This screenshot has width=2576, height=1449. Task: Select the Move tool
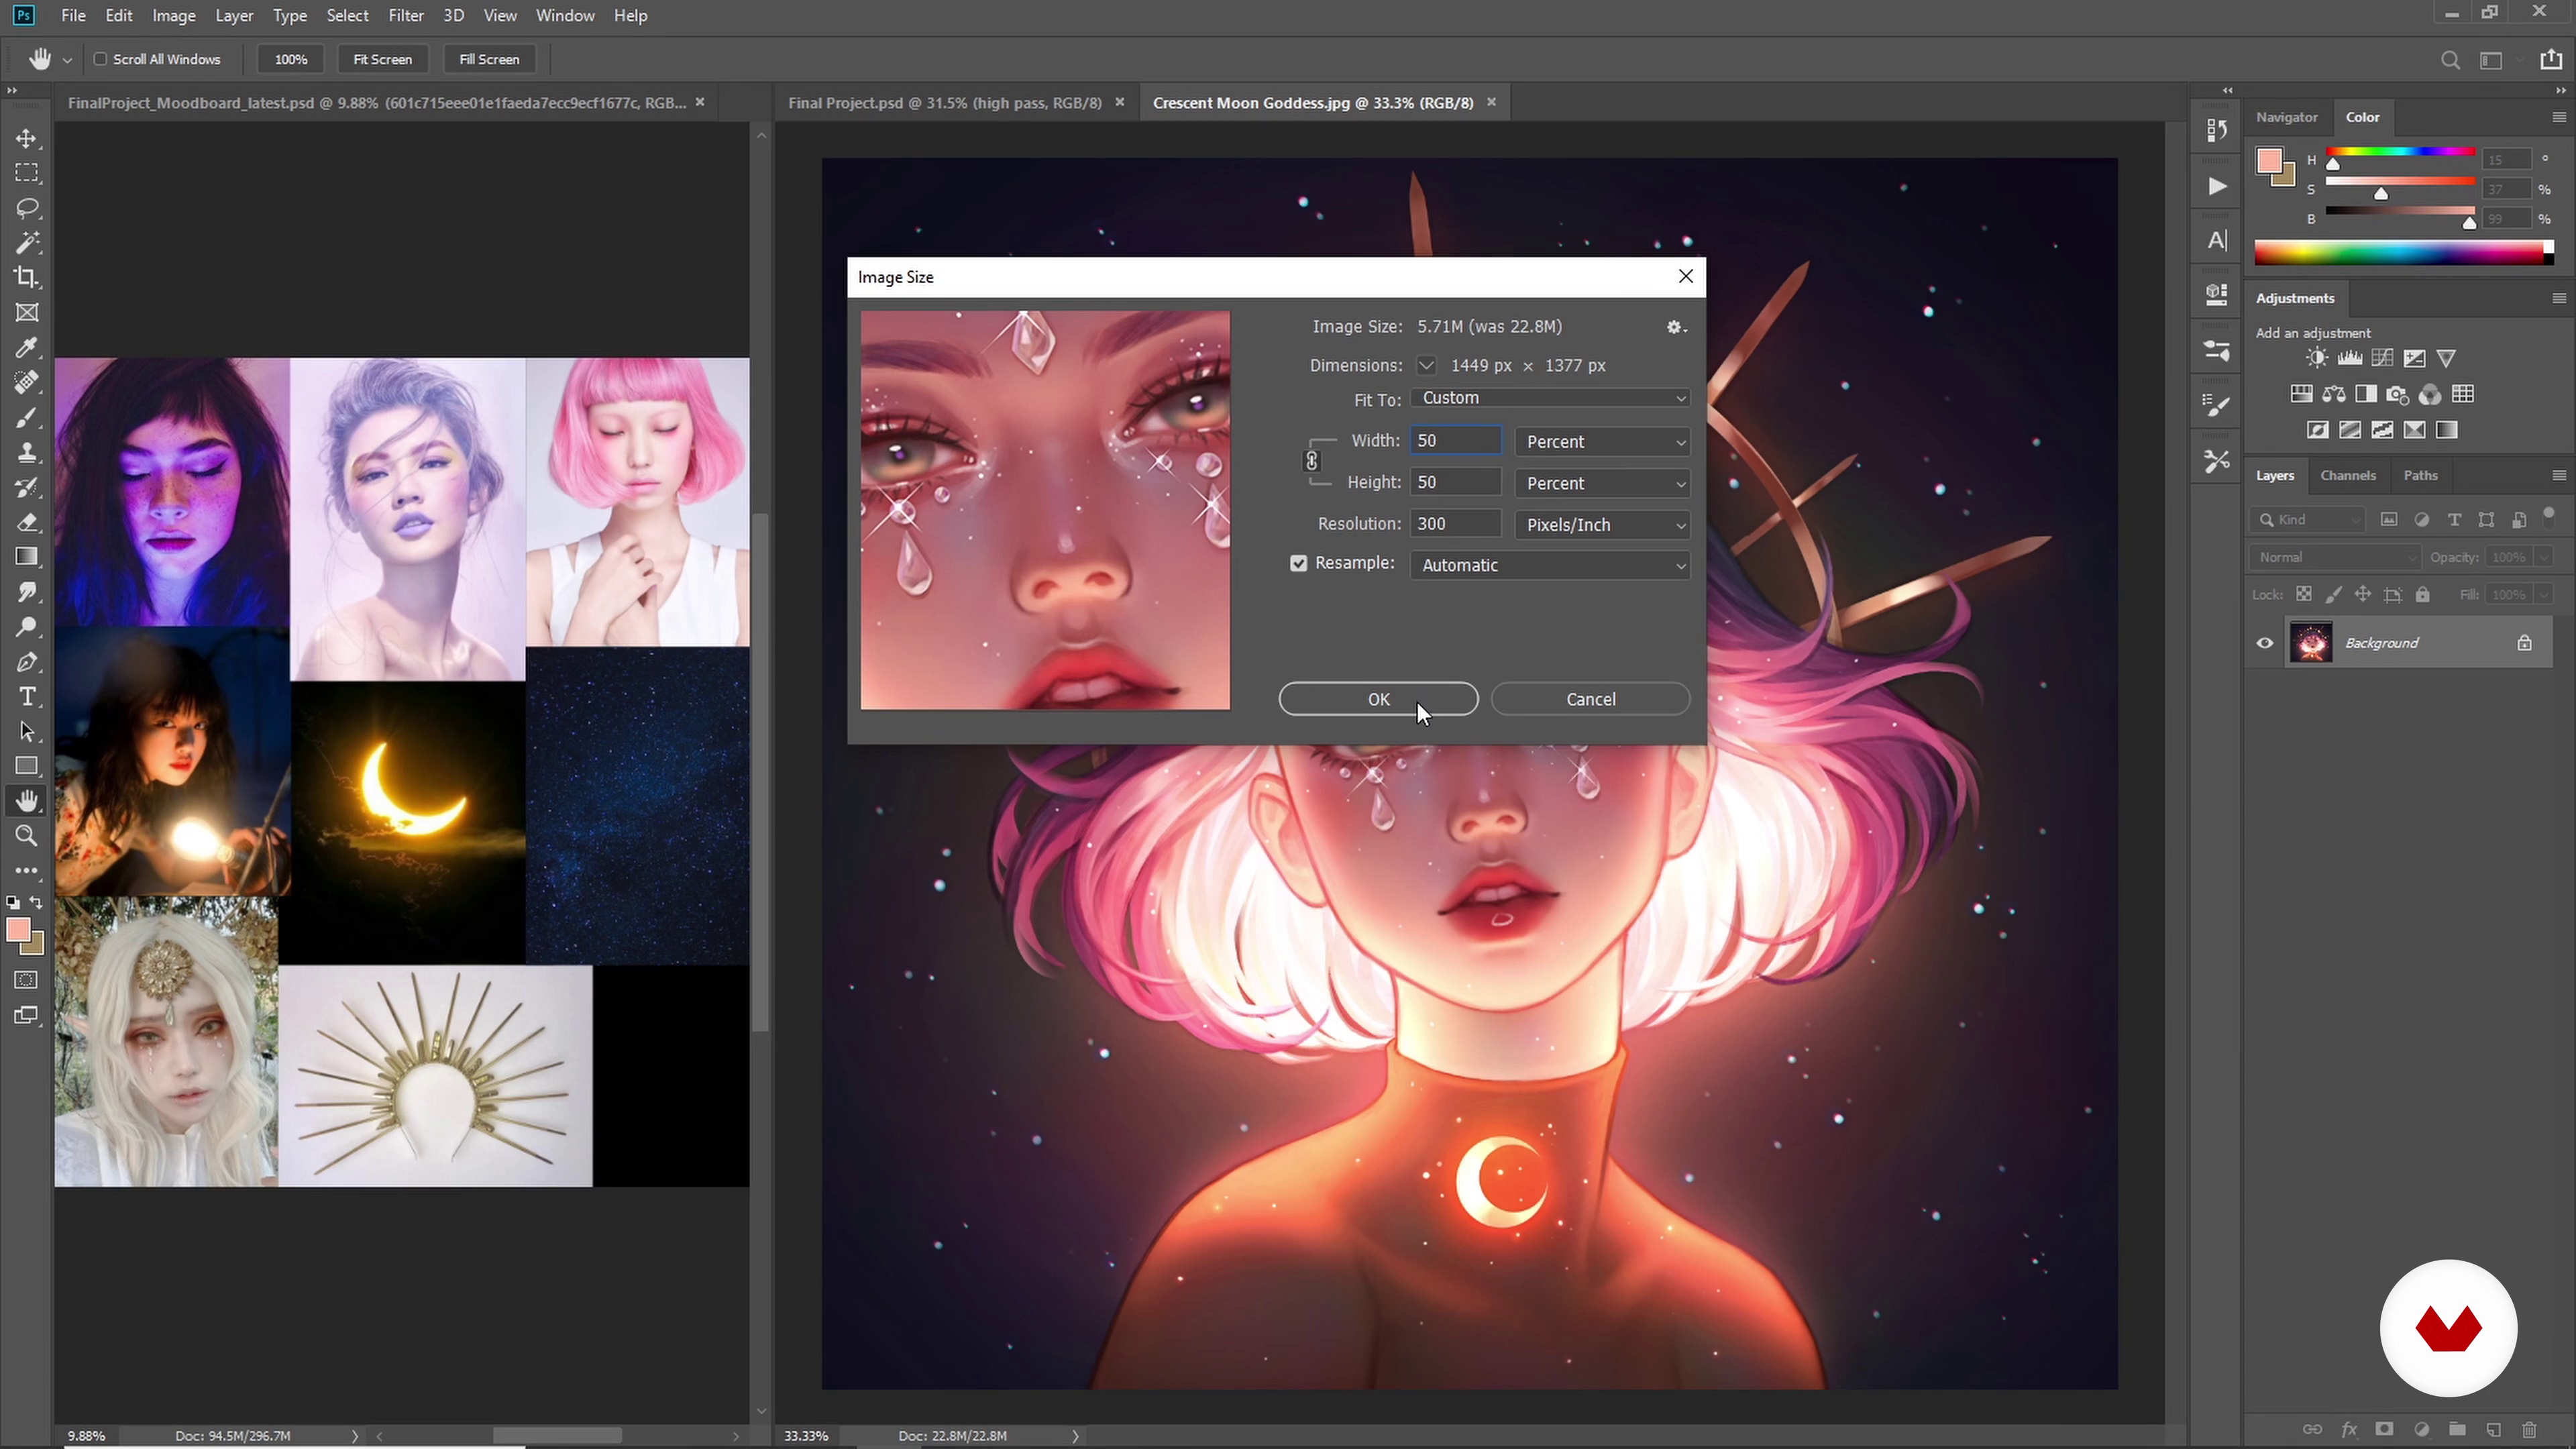point(27,138)
